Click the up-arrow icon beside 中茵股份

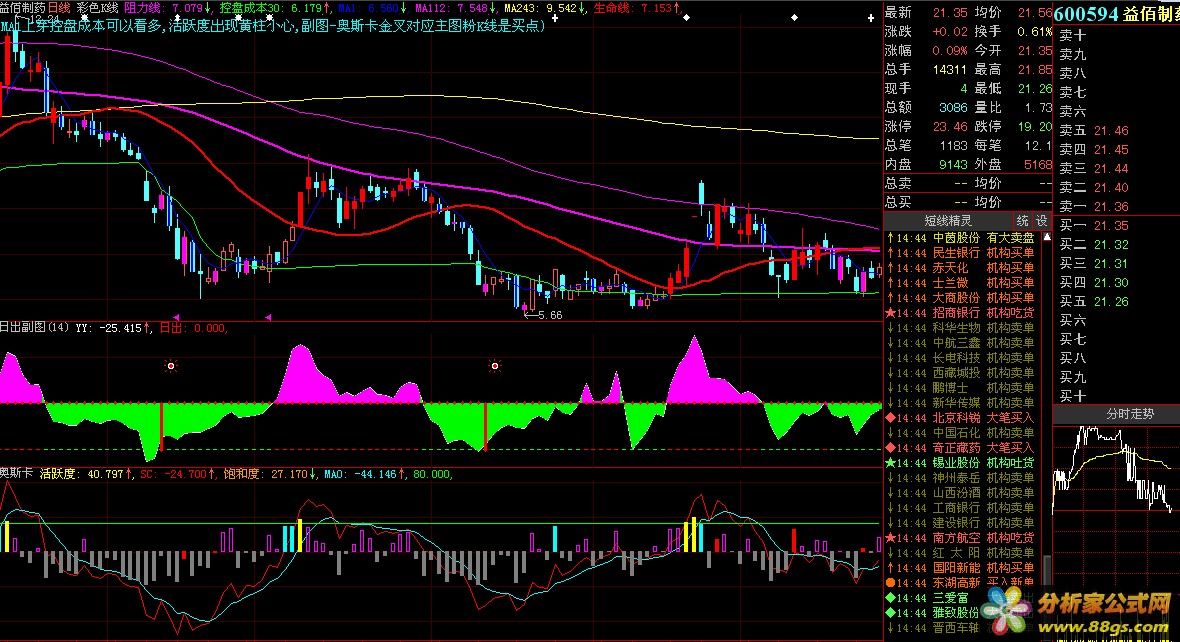(x=890, y=238)
